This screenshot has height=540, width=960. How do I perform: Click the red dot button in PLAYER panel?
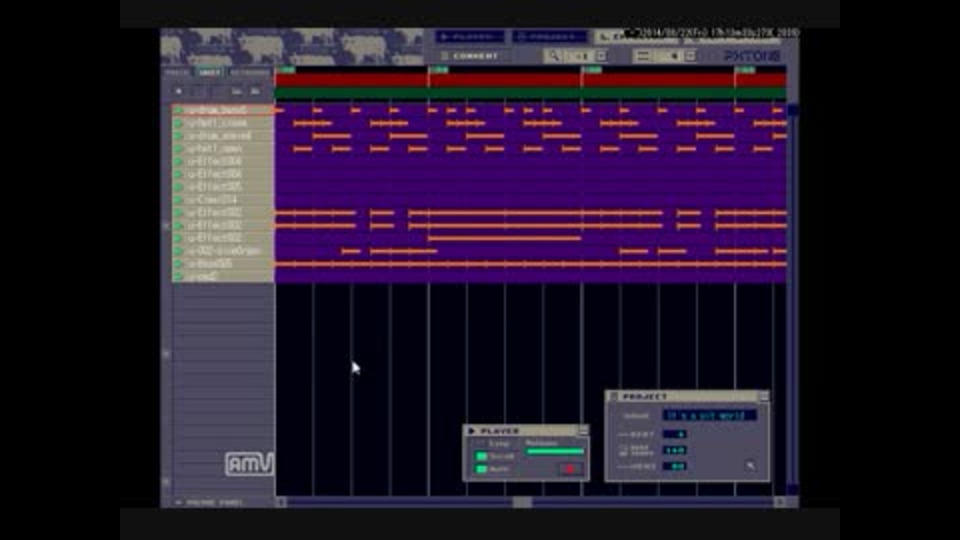pos(570,469)
